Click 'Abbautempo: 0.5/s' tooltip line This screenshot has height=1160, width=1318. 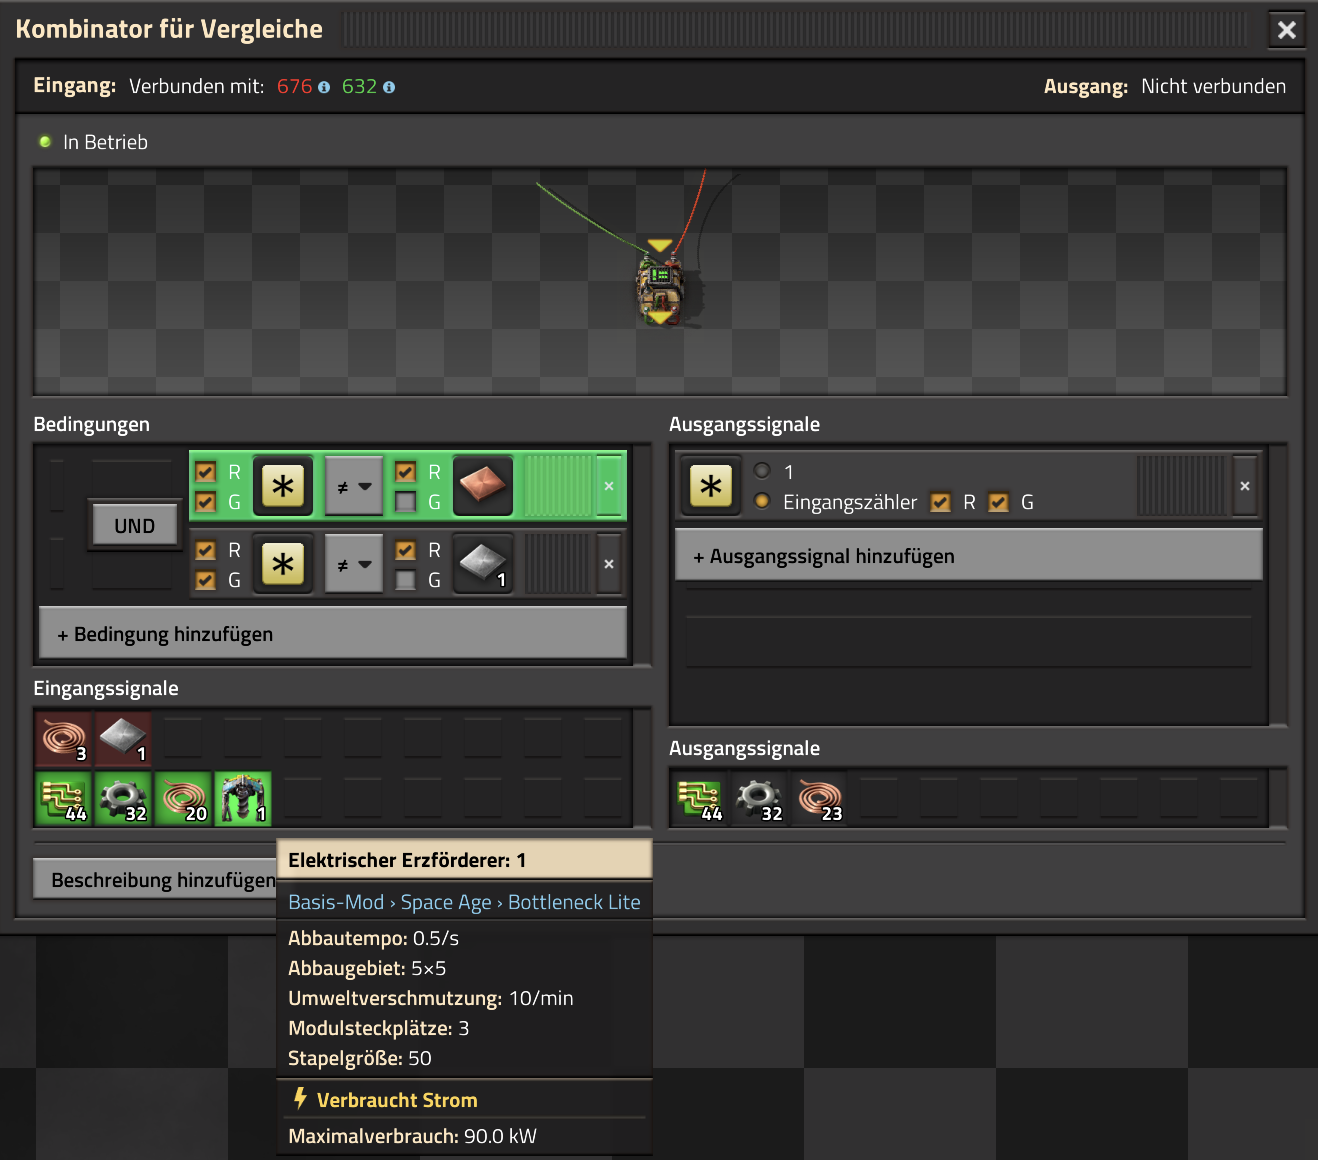click(x=373, y=938)
